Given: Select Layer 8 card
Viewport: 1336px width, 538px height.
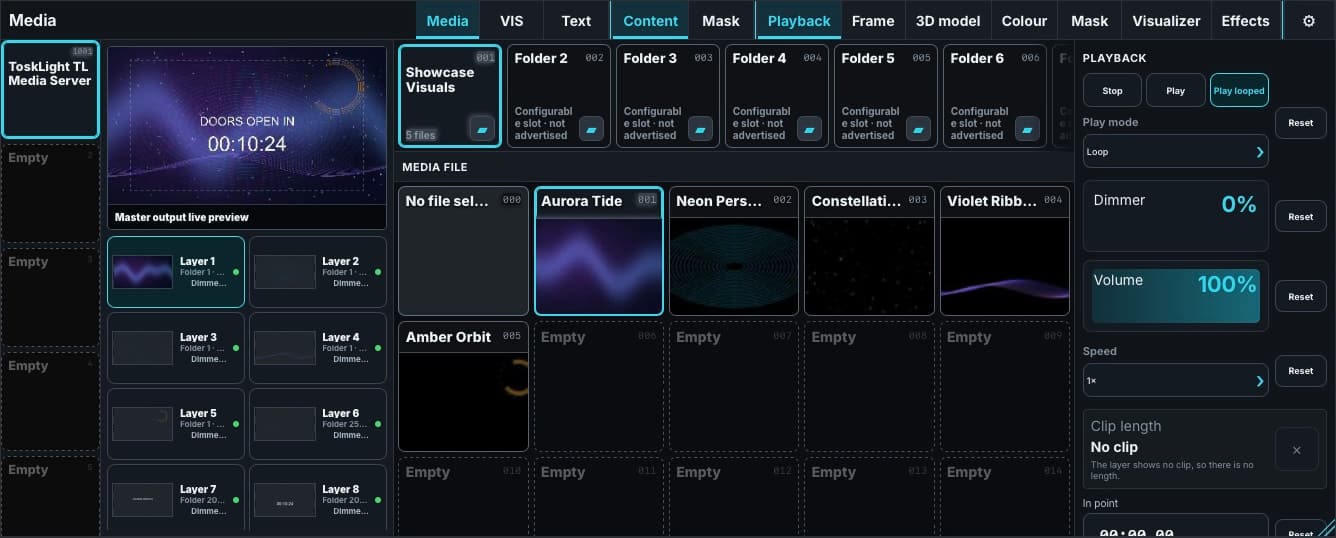Looking at the screenshot, I should (x=318, y=499).
